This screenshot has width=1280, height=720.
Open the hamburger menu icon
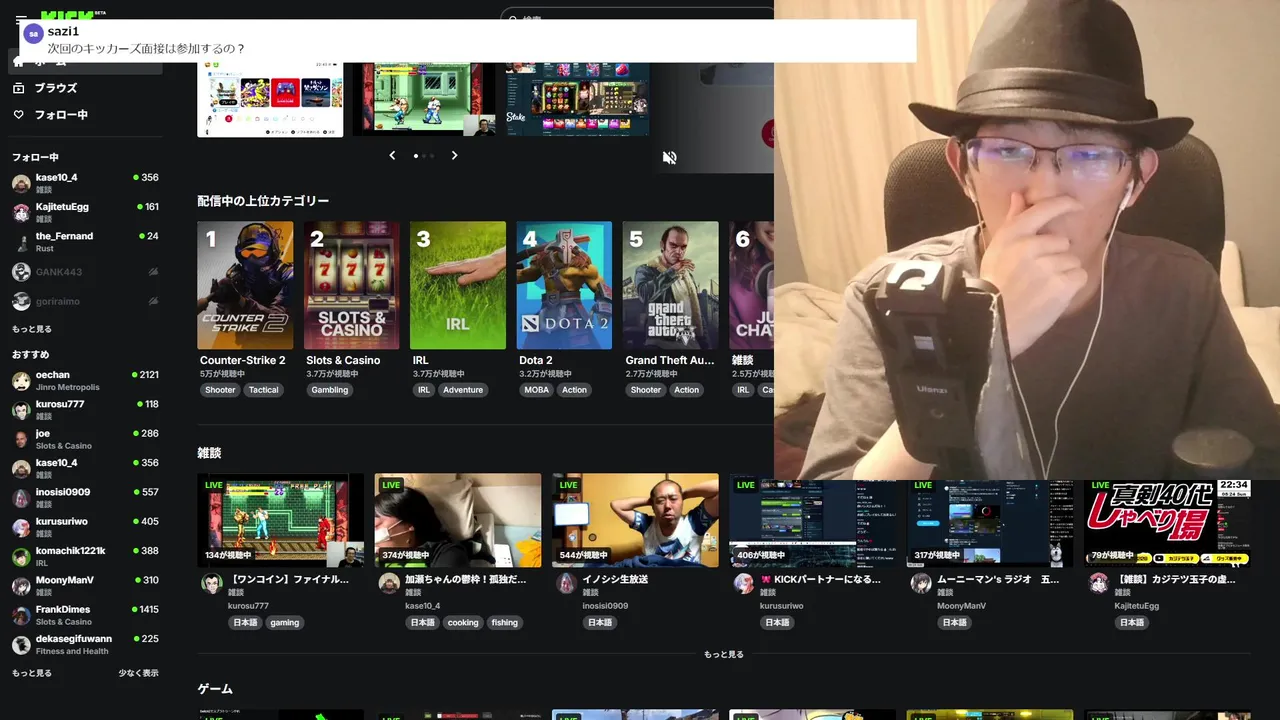pos(21,18)
